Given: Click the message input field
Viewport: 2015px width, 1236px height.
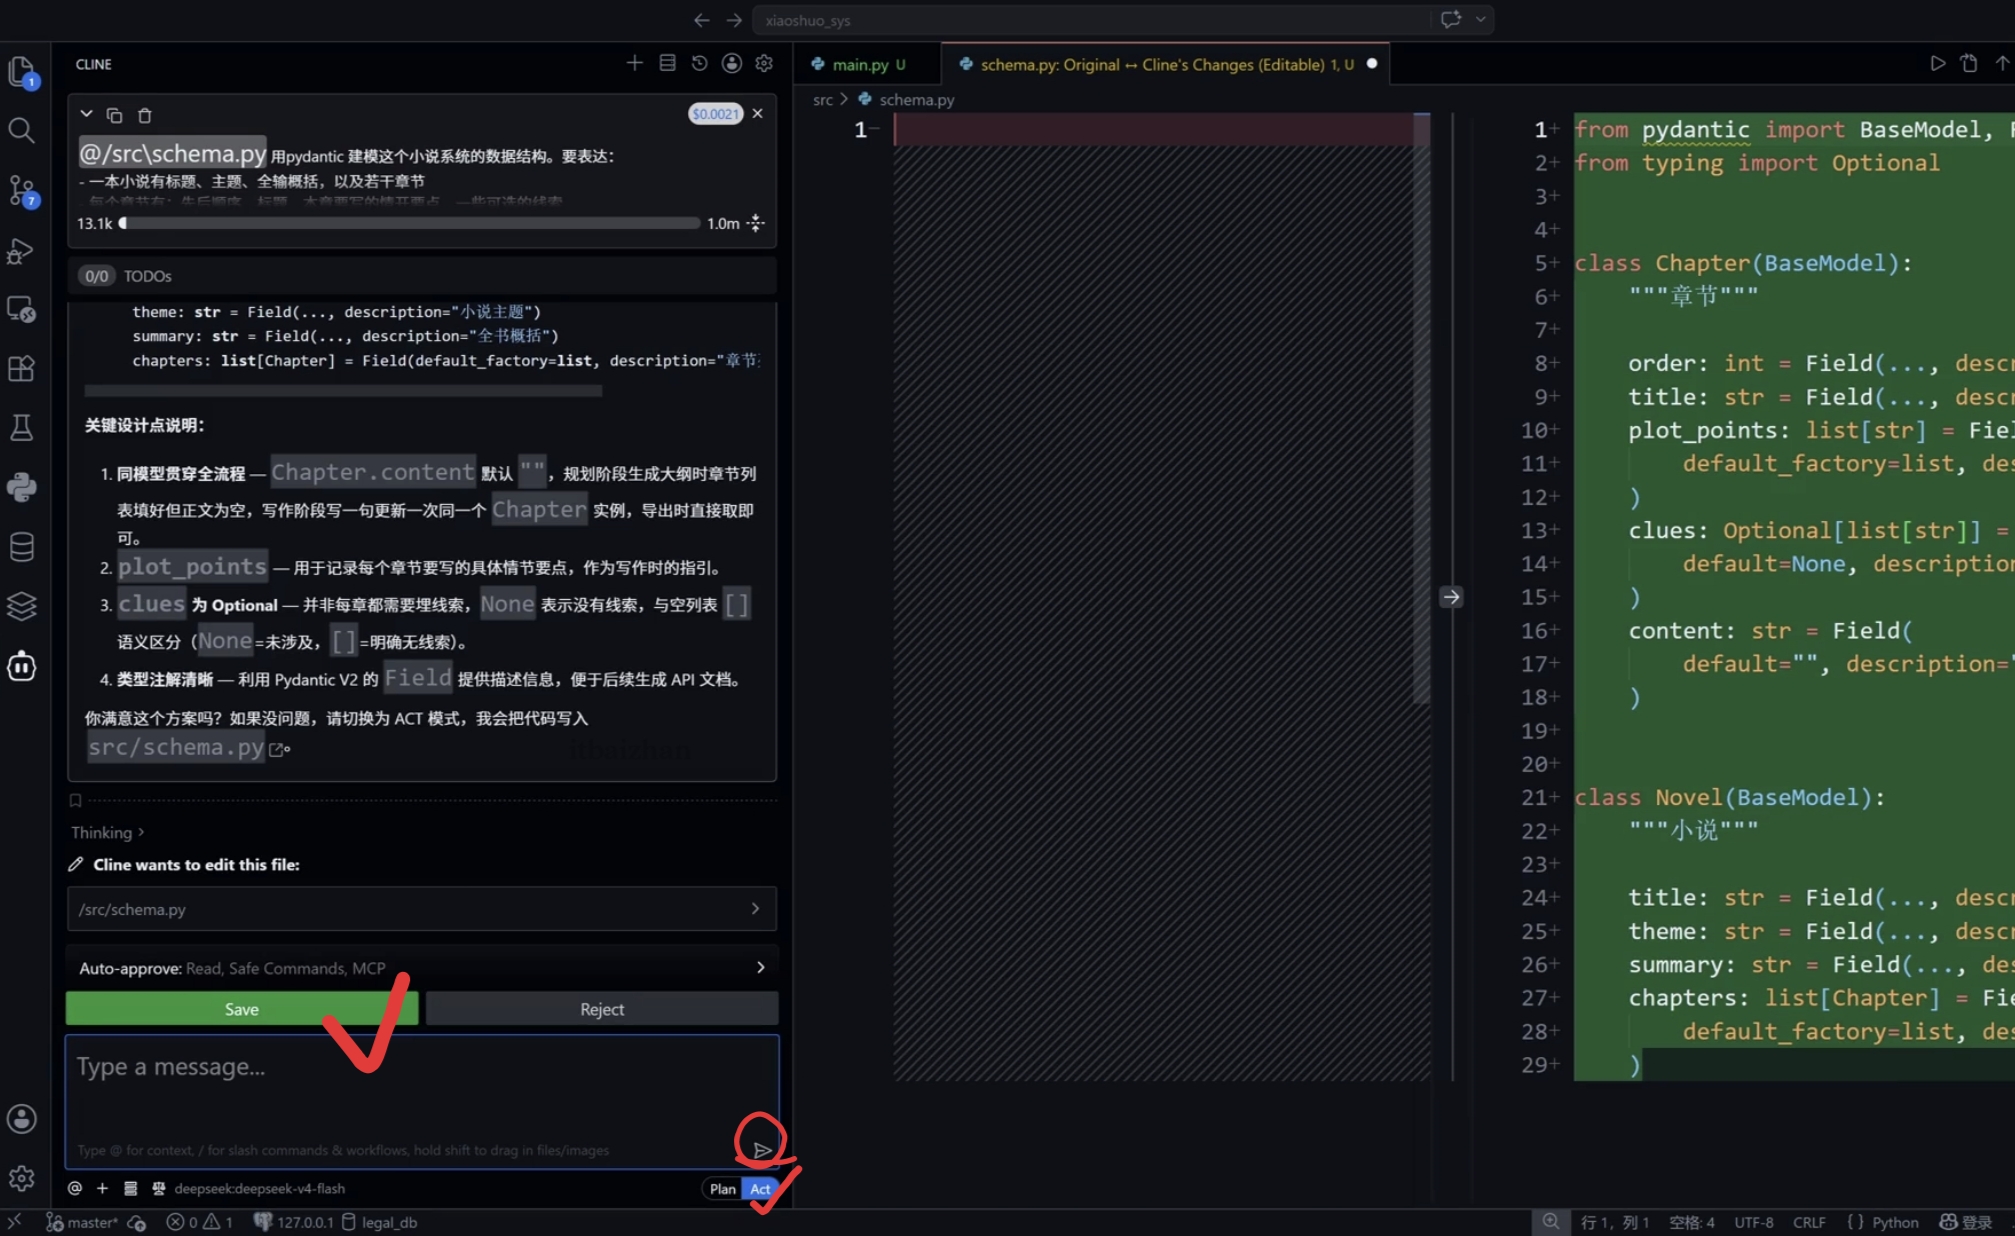Looking at the screenshot, I should click(x=421, y=1100).
